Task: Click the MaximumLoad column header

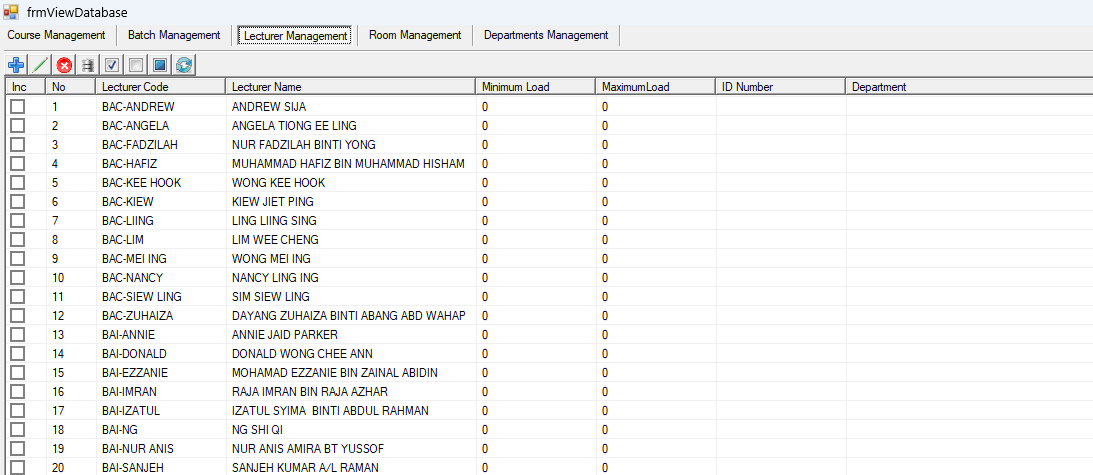Action: [656, 87]
